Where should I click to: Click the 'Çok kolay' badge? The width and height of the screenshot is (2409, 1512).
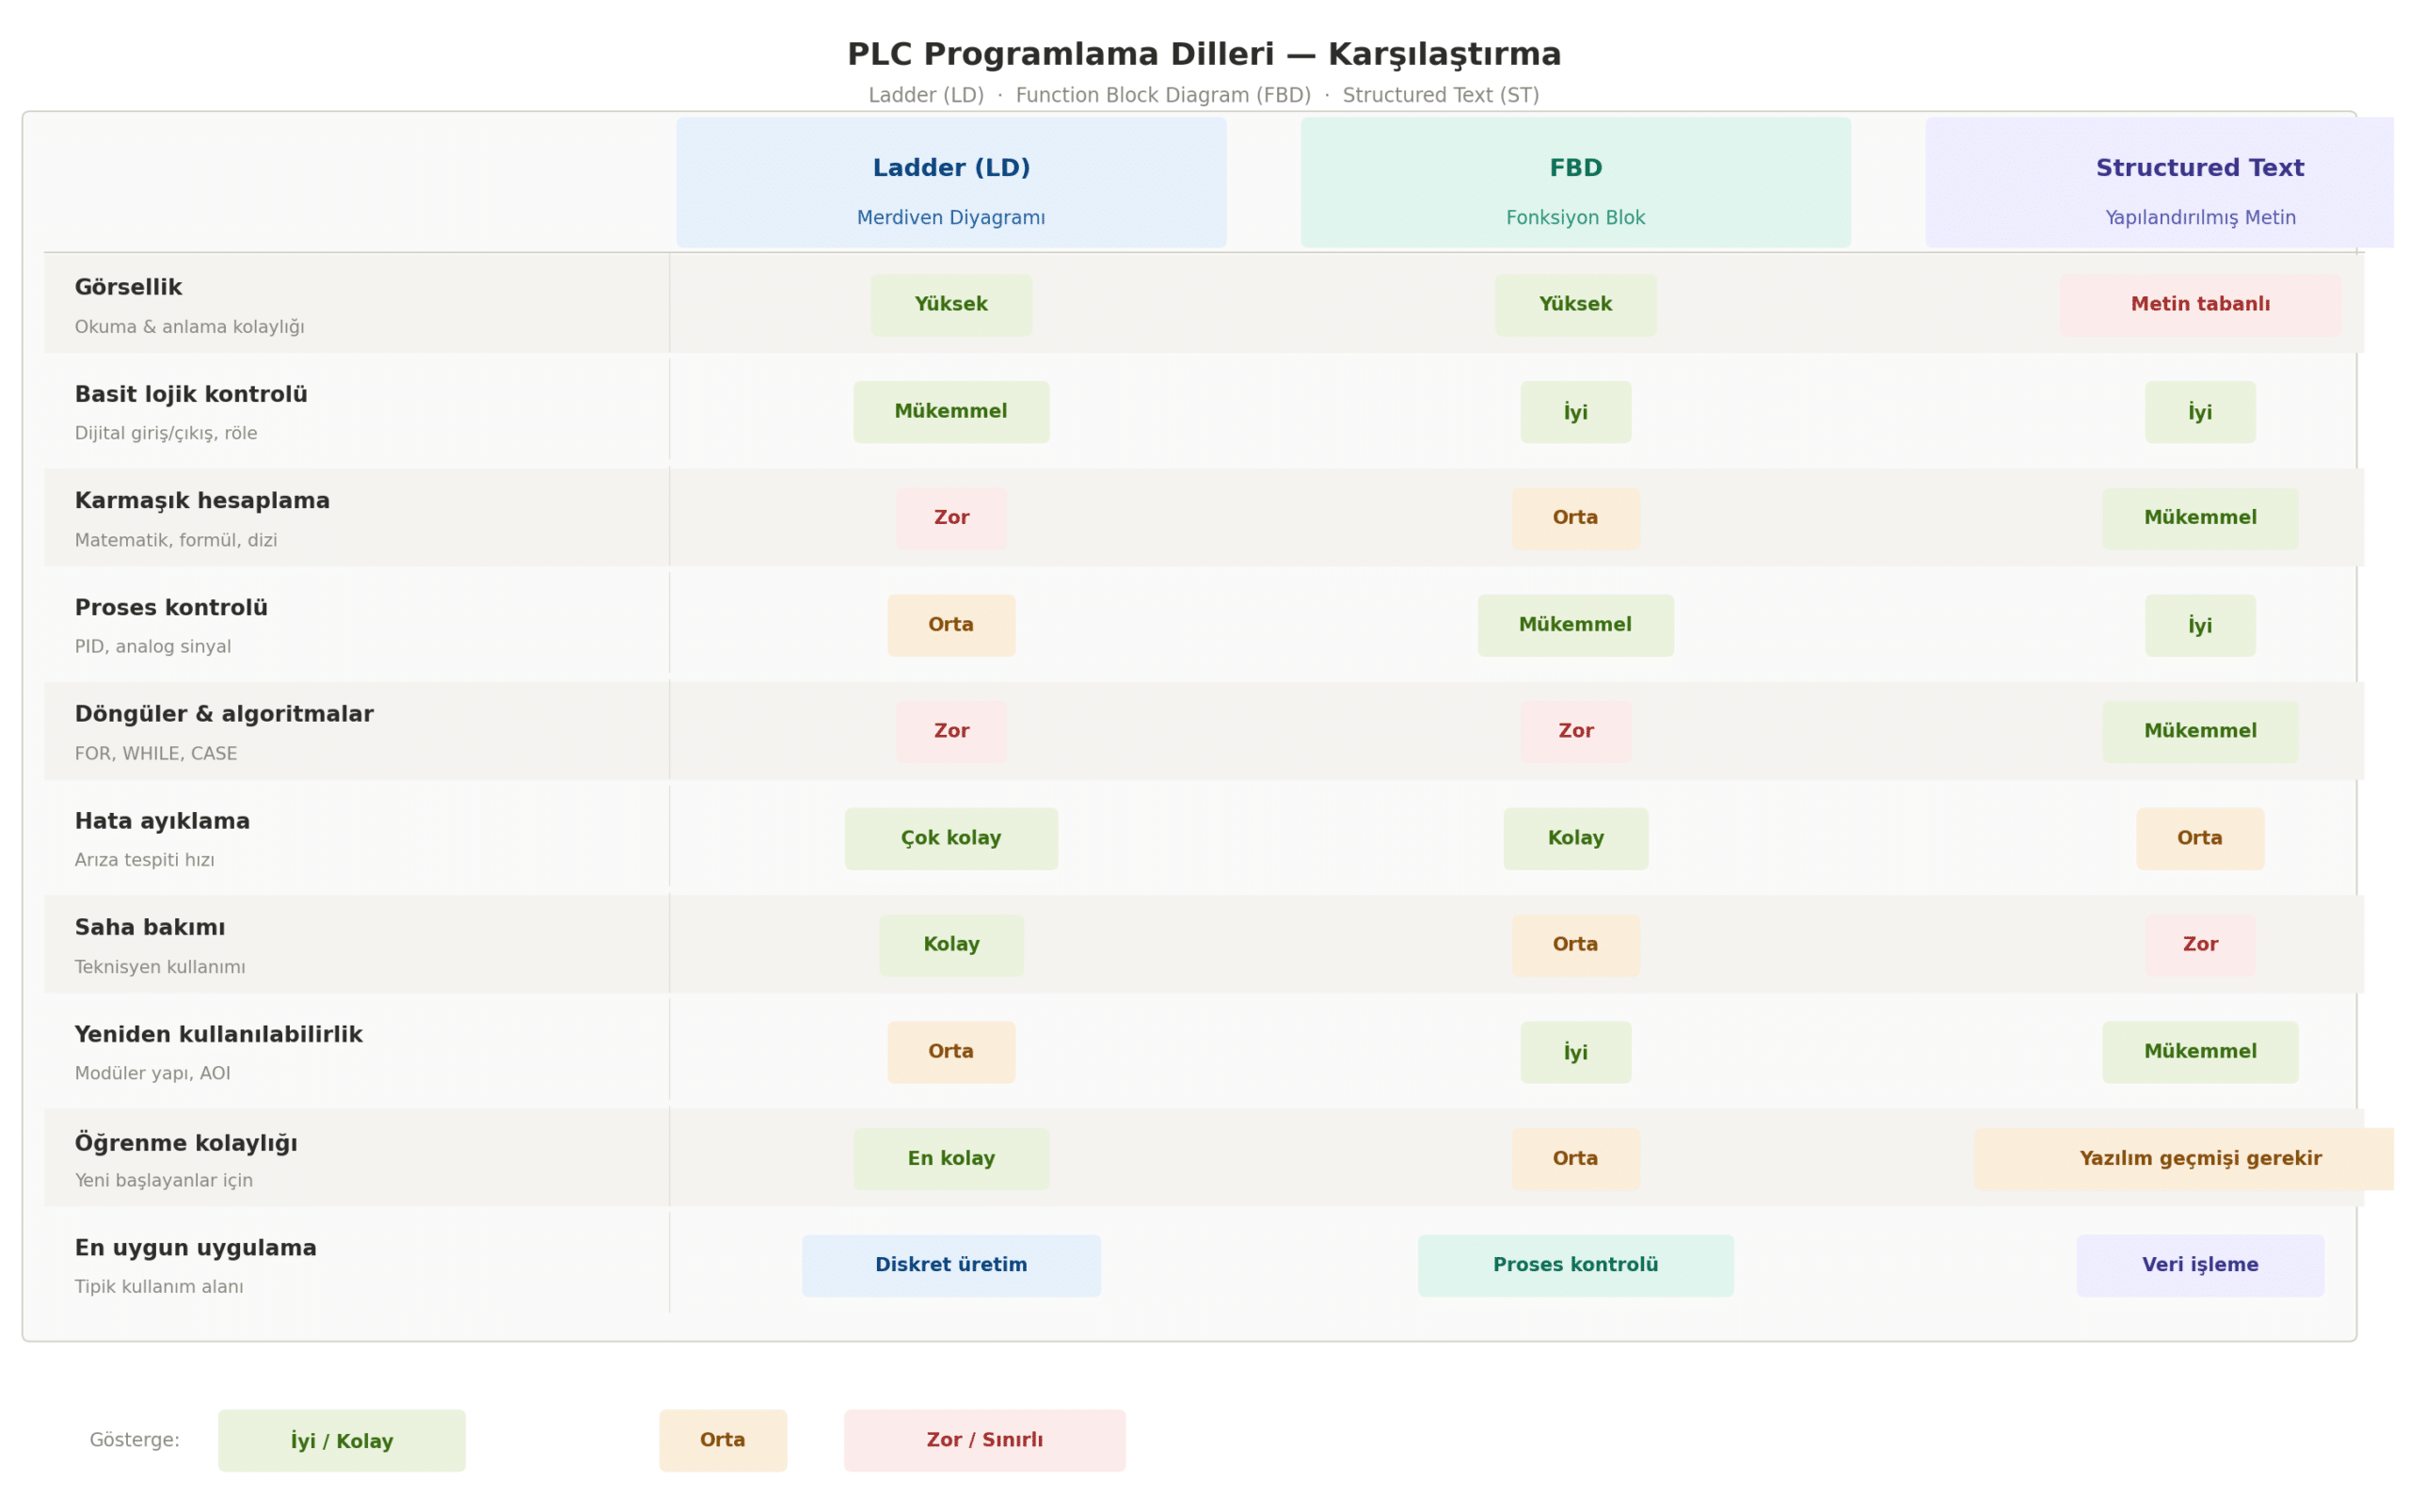click(951, 838)
